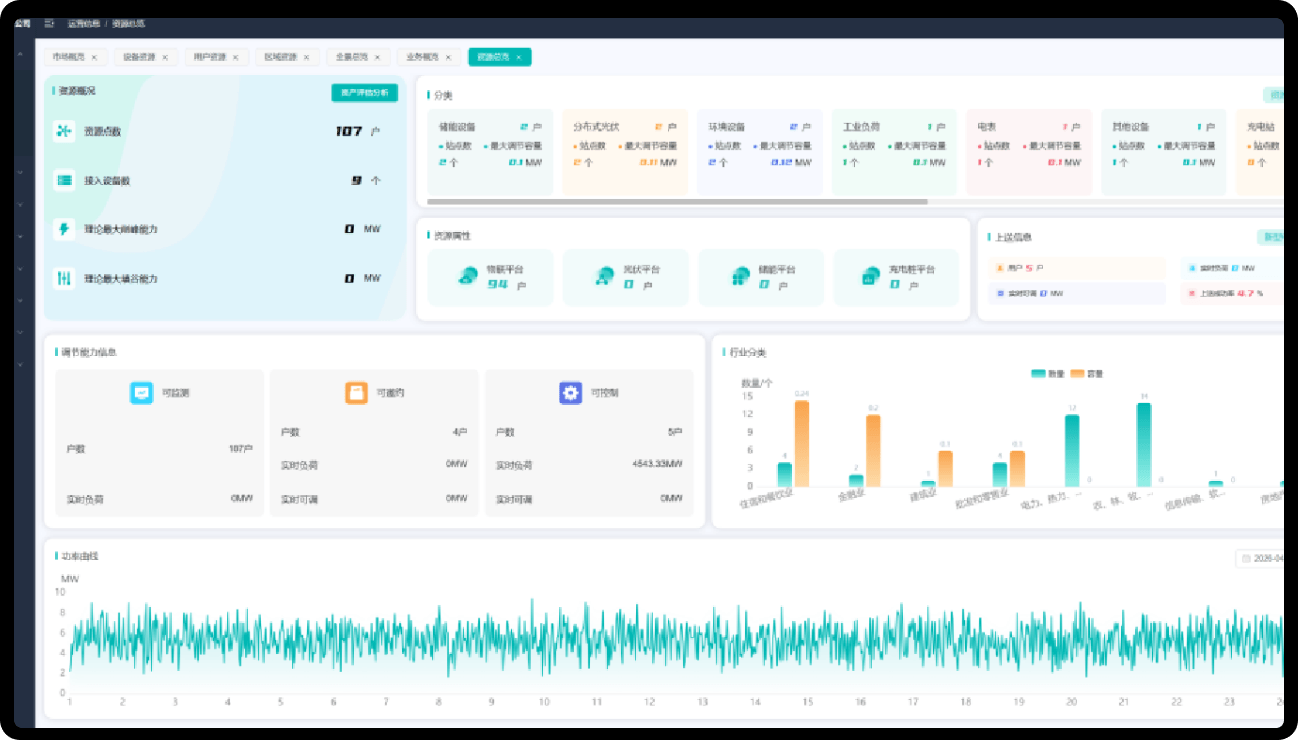Image resolution: width=1298 pixels, height=740 pixels.
Task: Expand the first sidebar chevron menu
Action: tap(19, 57)
